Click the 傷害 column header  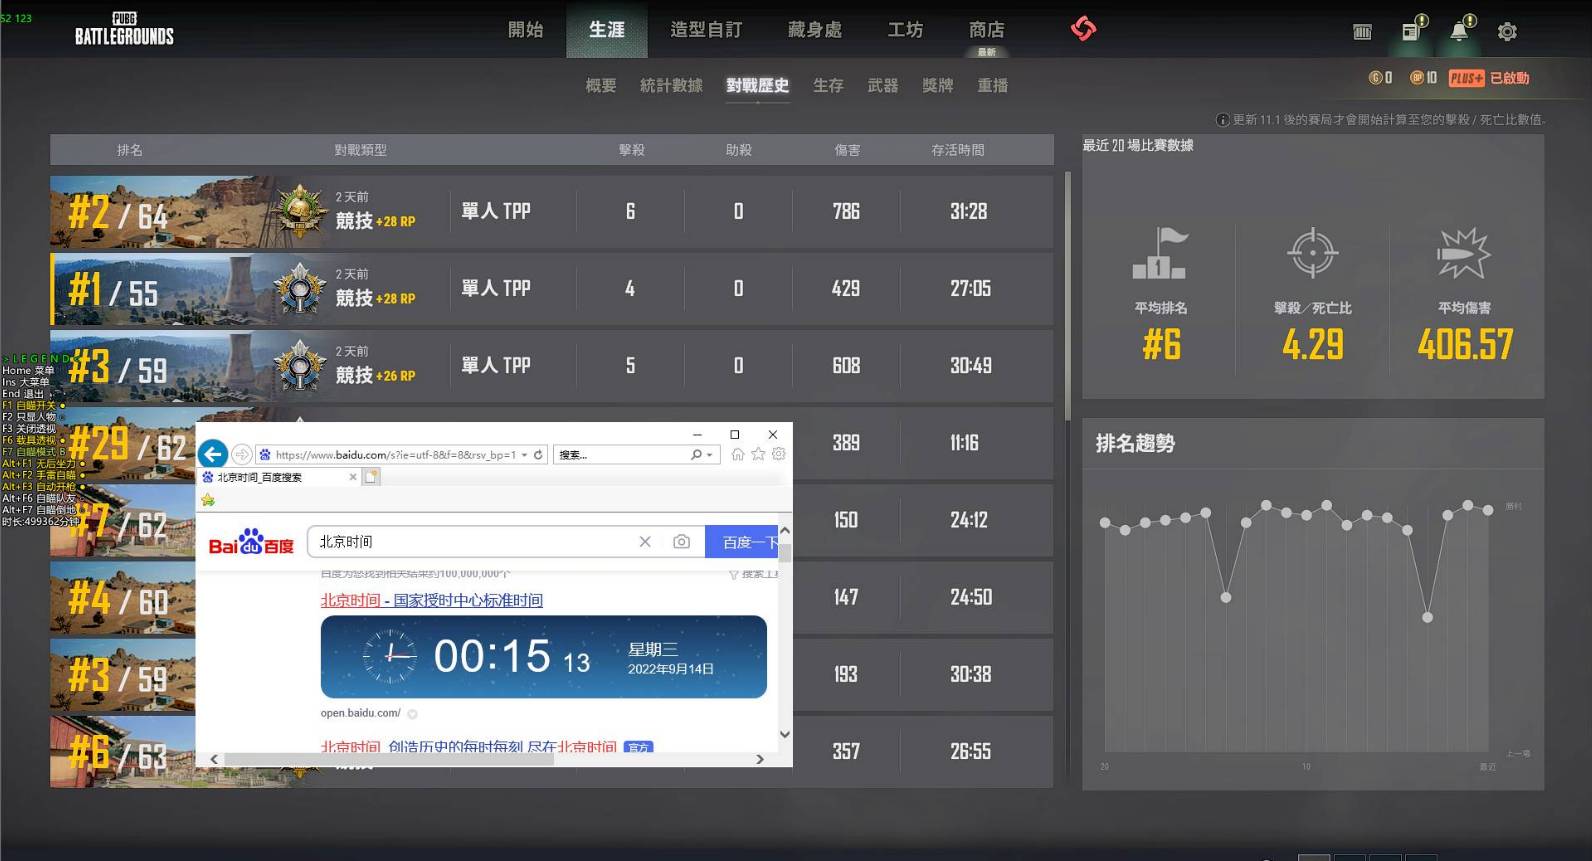point(847,150)
